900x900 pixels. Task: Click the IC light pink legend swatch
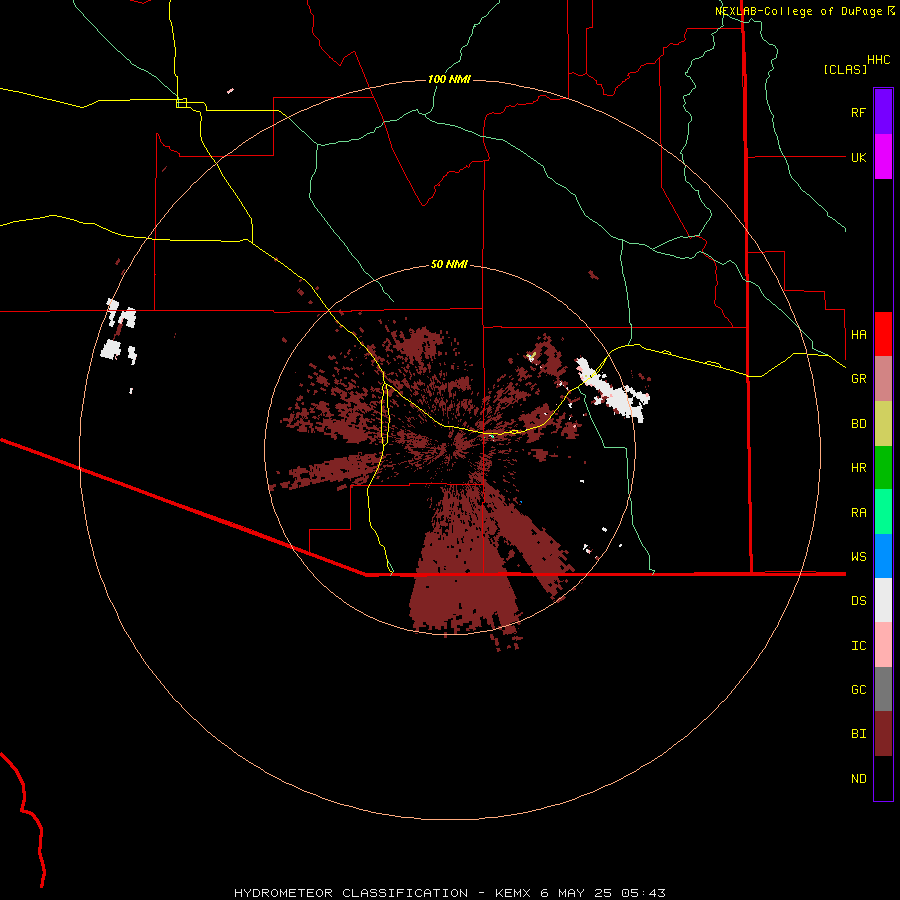[883, 645]
